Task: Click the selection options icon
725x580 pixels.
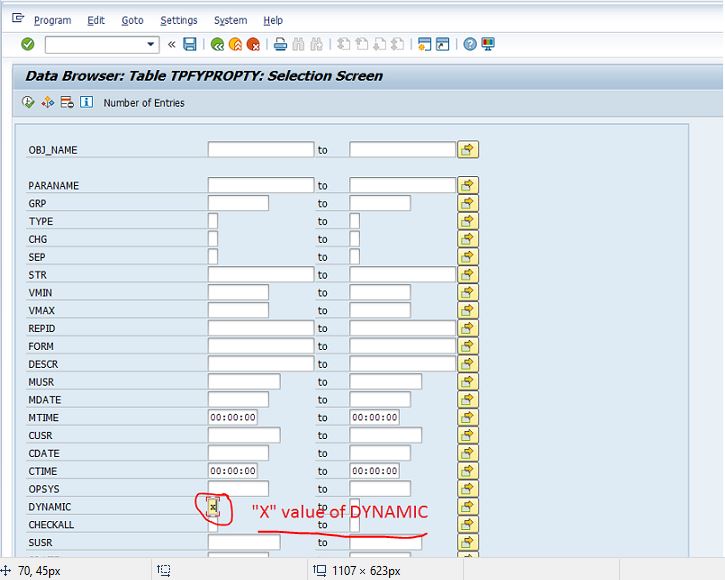Action: pos(48,102)
